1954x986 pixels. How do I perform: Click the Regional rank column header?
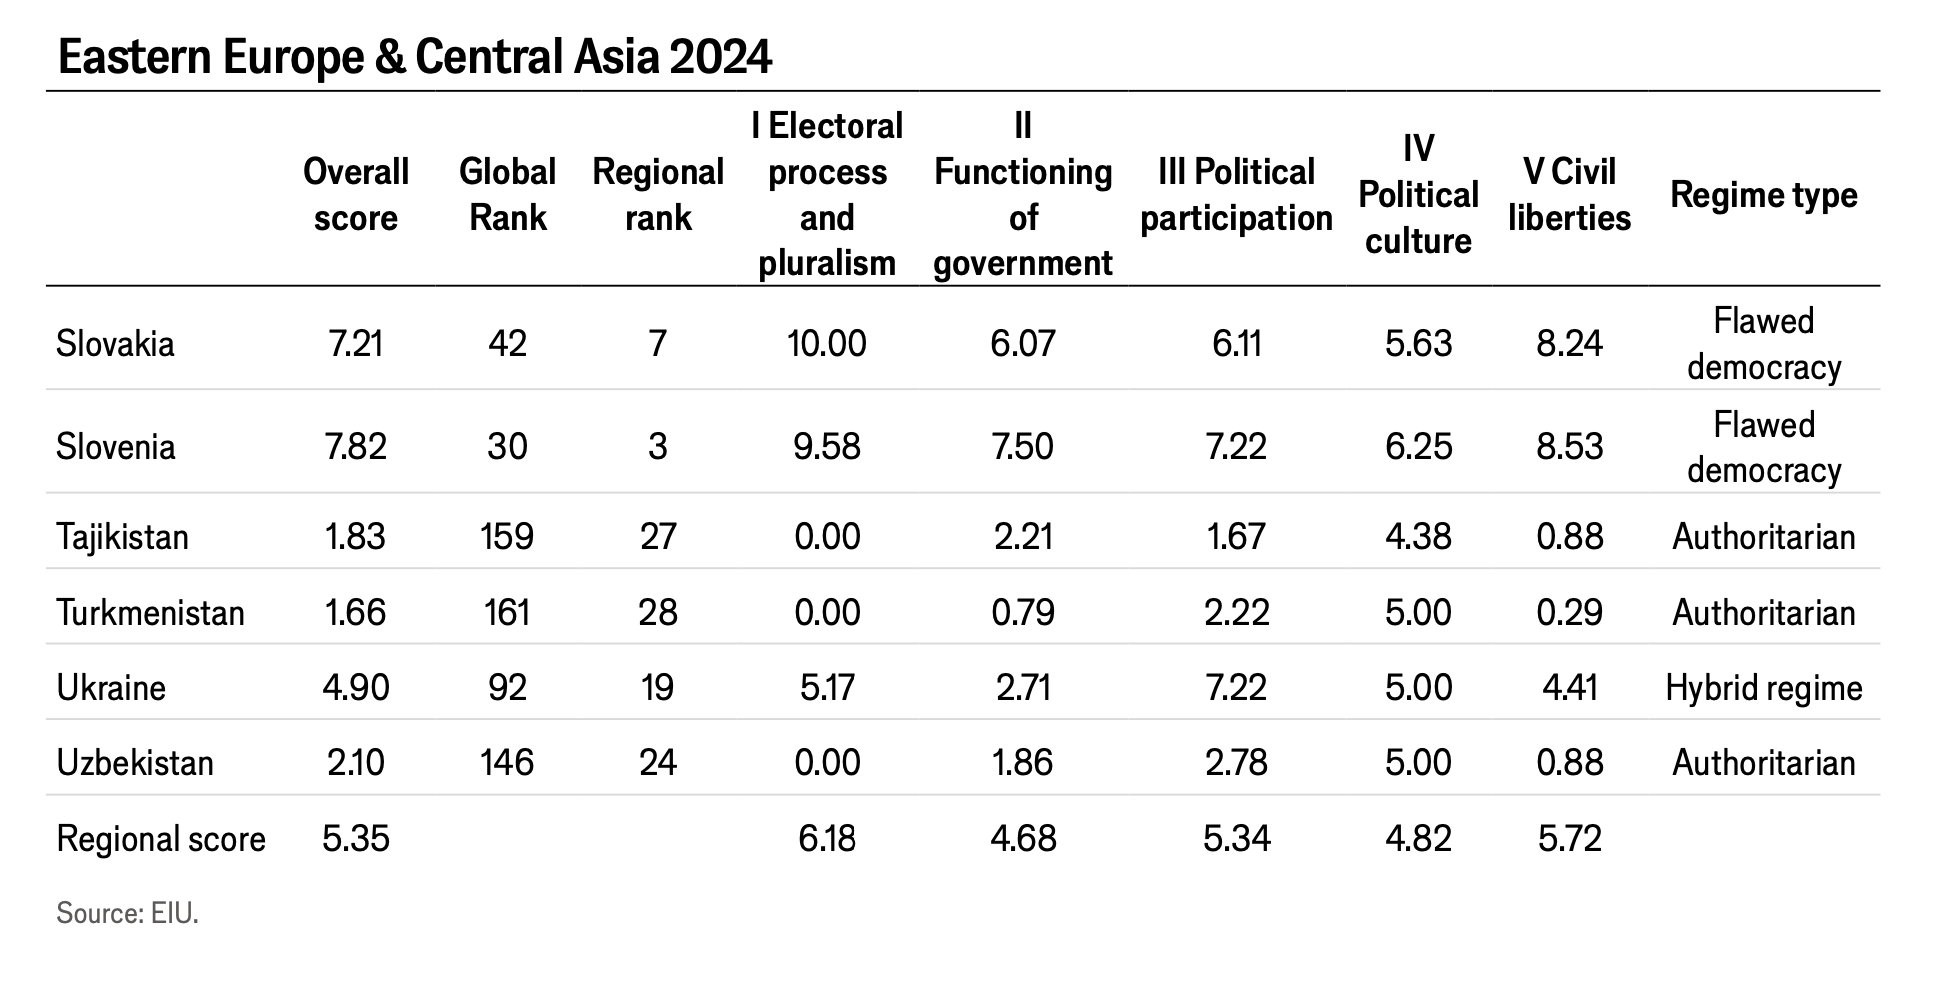point(657,195)
